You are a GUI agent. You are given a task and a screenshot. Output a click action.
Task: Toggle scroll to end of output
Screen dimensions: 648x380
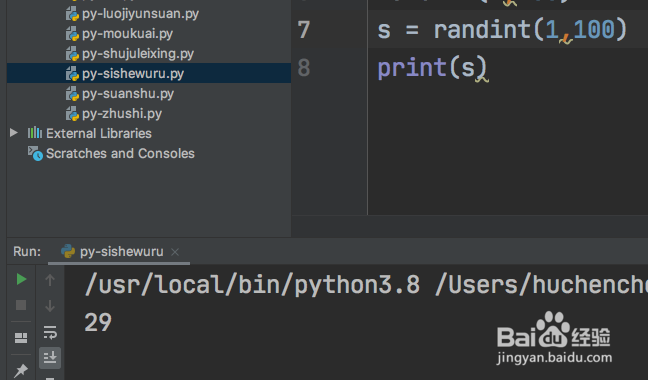50,357
